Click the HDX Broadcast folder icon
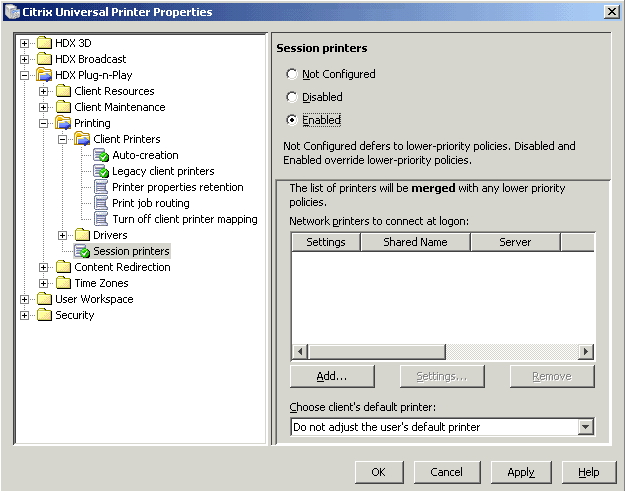This screenshot has width=625, height=491. click(44, 59)
